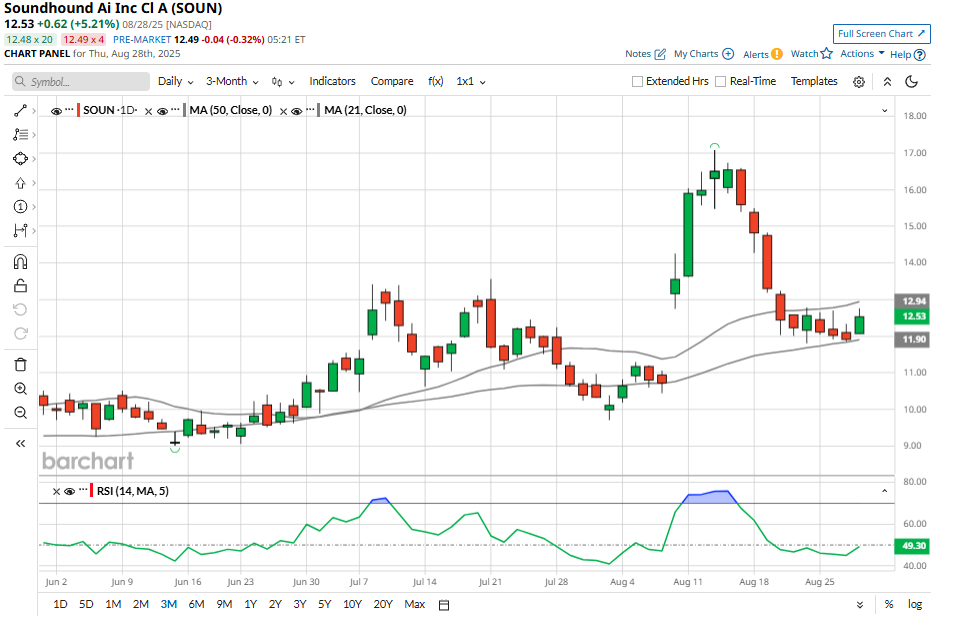Toggle the drawings lock

coord(20,286)
